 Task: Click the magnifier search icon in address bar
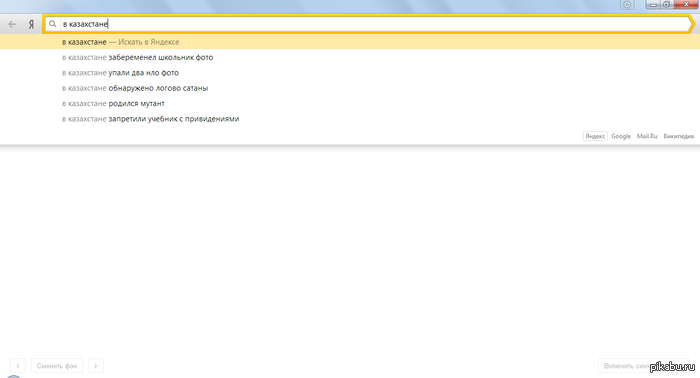(x=53, y=24)
